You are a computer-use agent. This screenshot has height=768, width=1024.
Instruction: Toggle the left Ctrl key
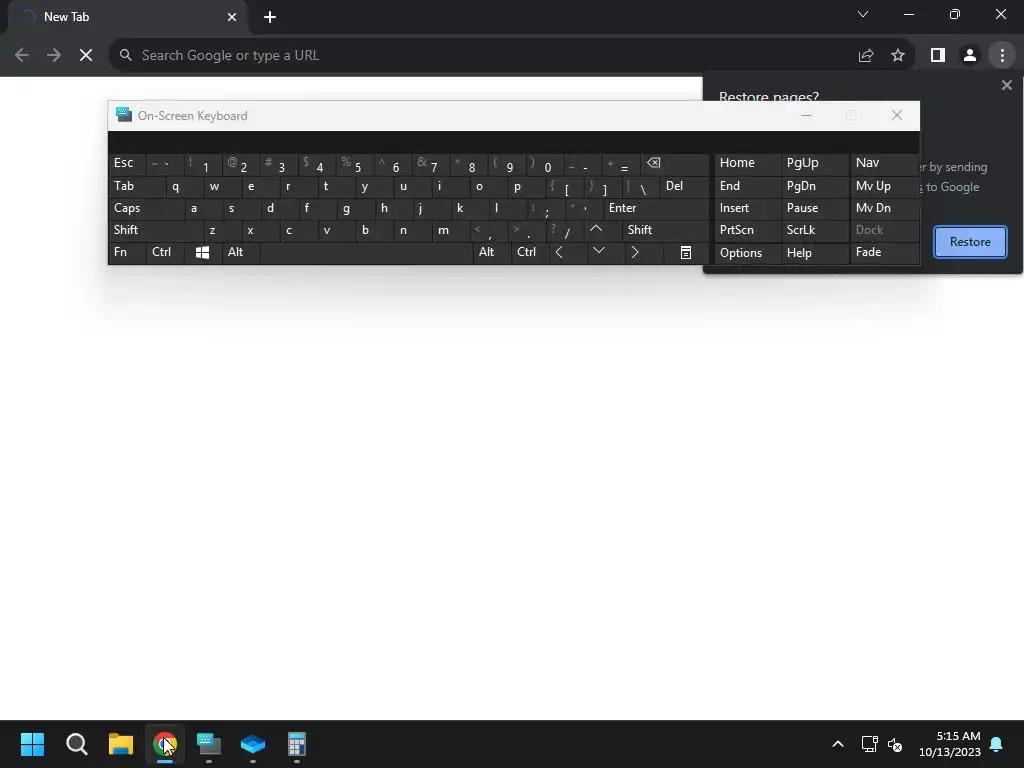pyautogui.click(x=165, y=253)
